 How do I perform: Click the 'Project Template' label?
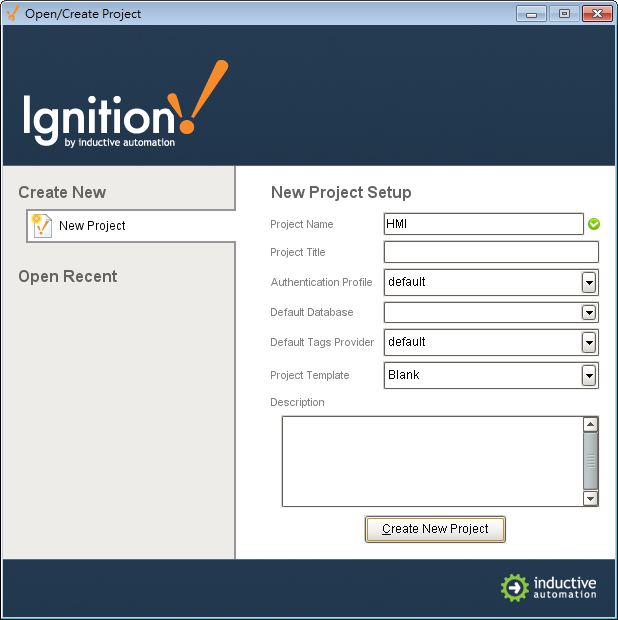310,375
